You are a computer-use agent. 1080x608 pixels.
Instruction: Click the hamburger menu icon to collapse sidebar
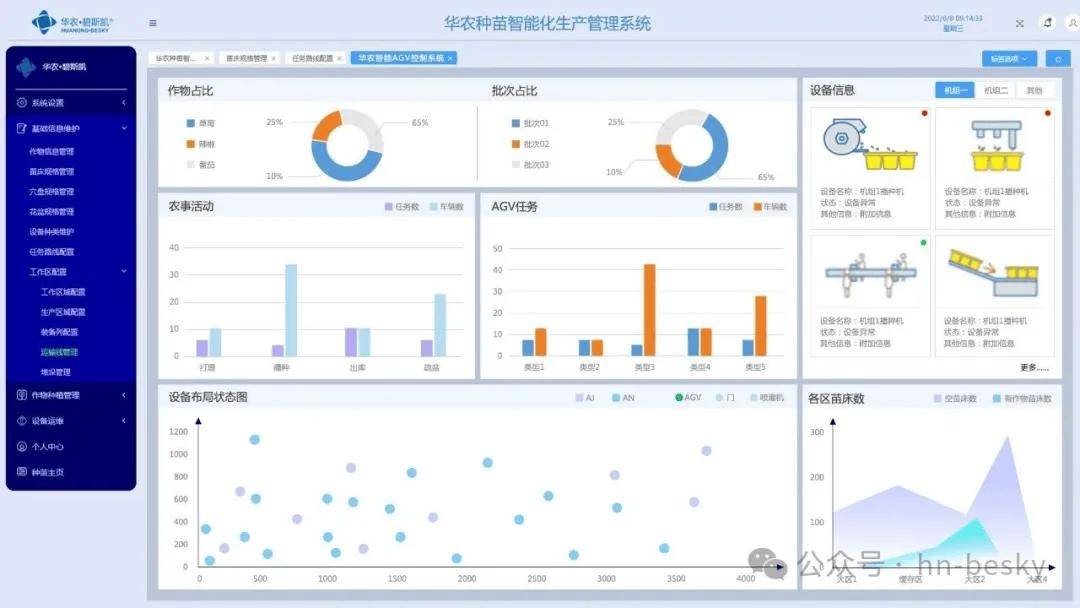coord(153,23)
